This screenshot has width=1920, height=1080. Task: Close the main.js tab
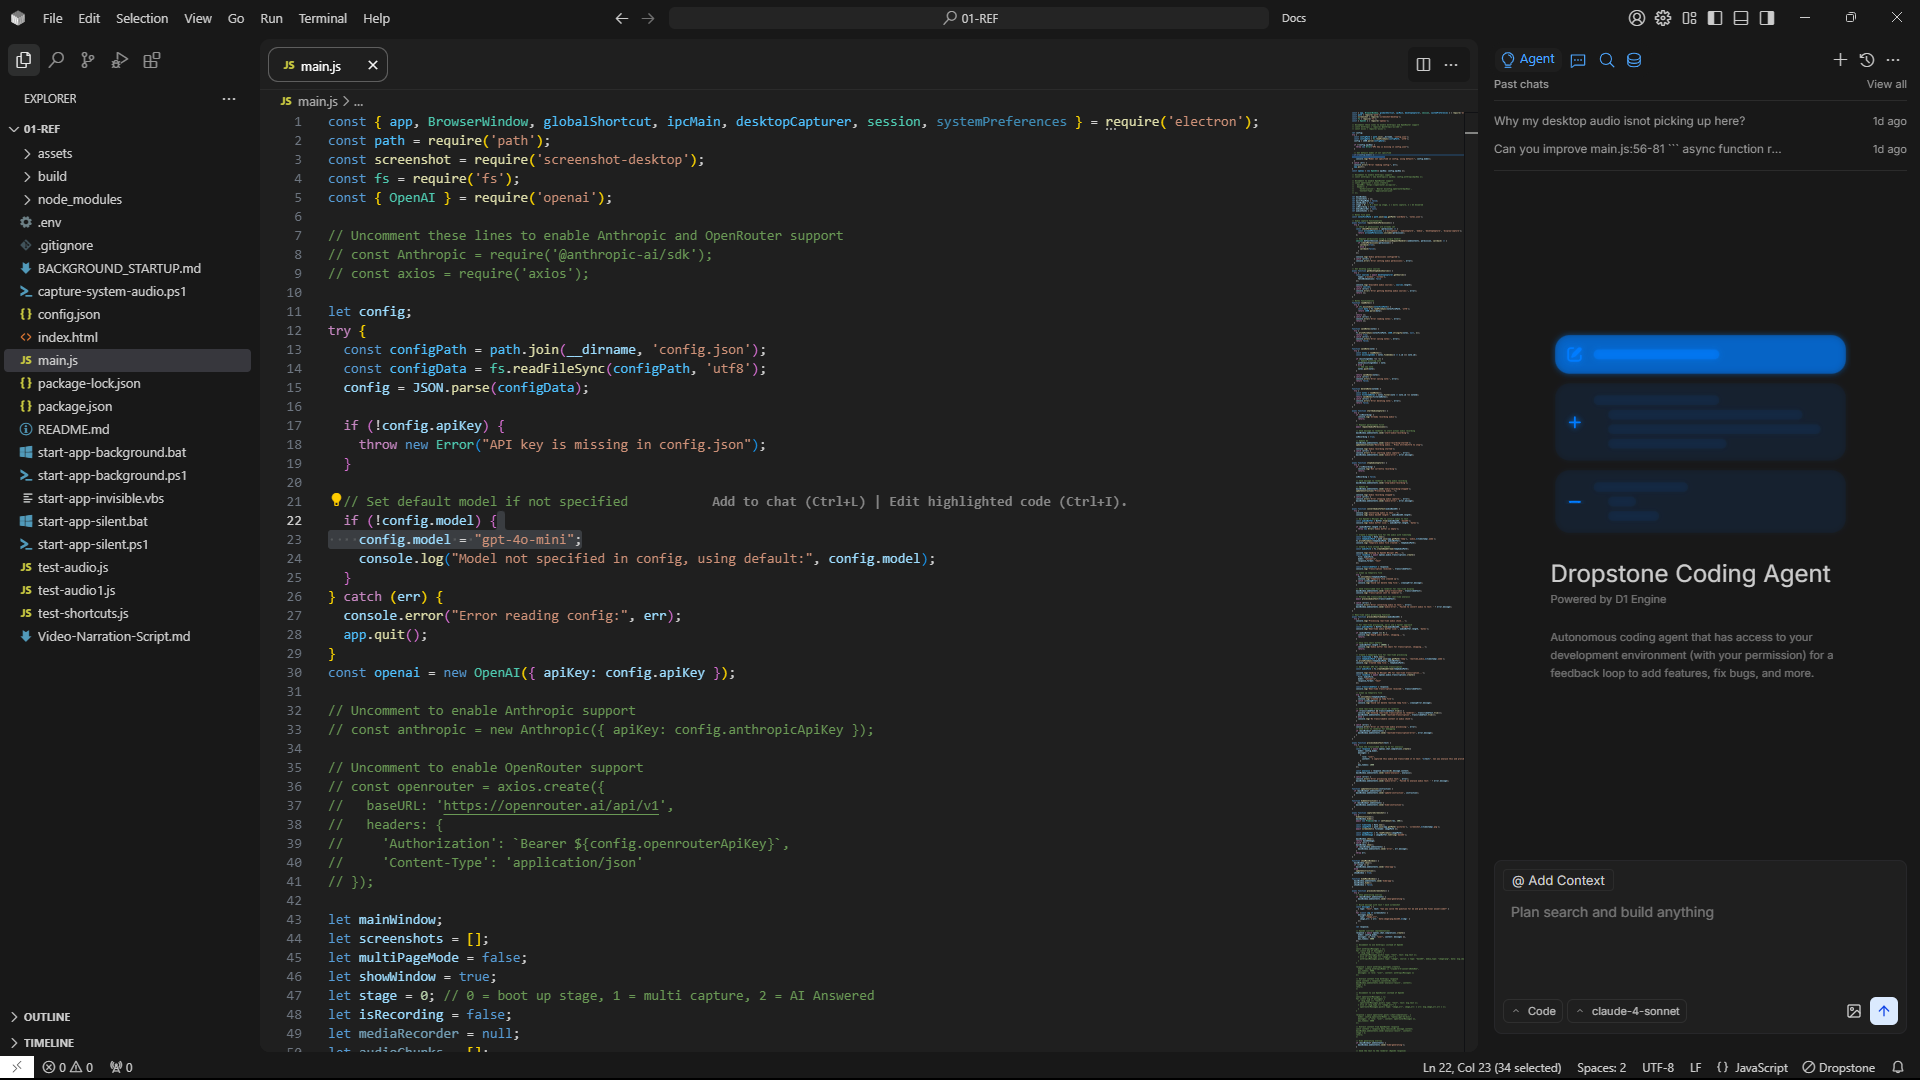pyautogui.click(x=373, y=65)
